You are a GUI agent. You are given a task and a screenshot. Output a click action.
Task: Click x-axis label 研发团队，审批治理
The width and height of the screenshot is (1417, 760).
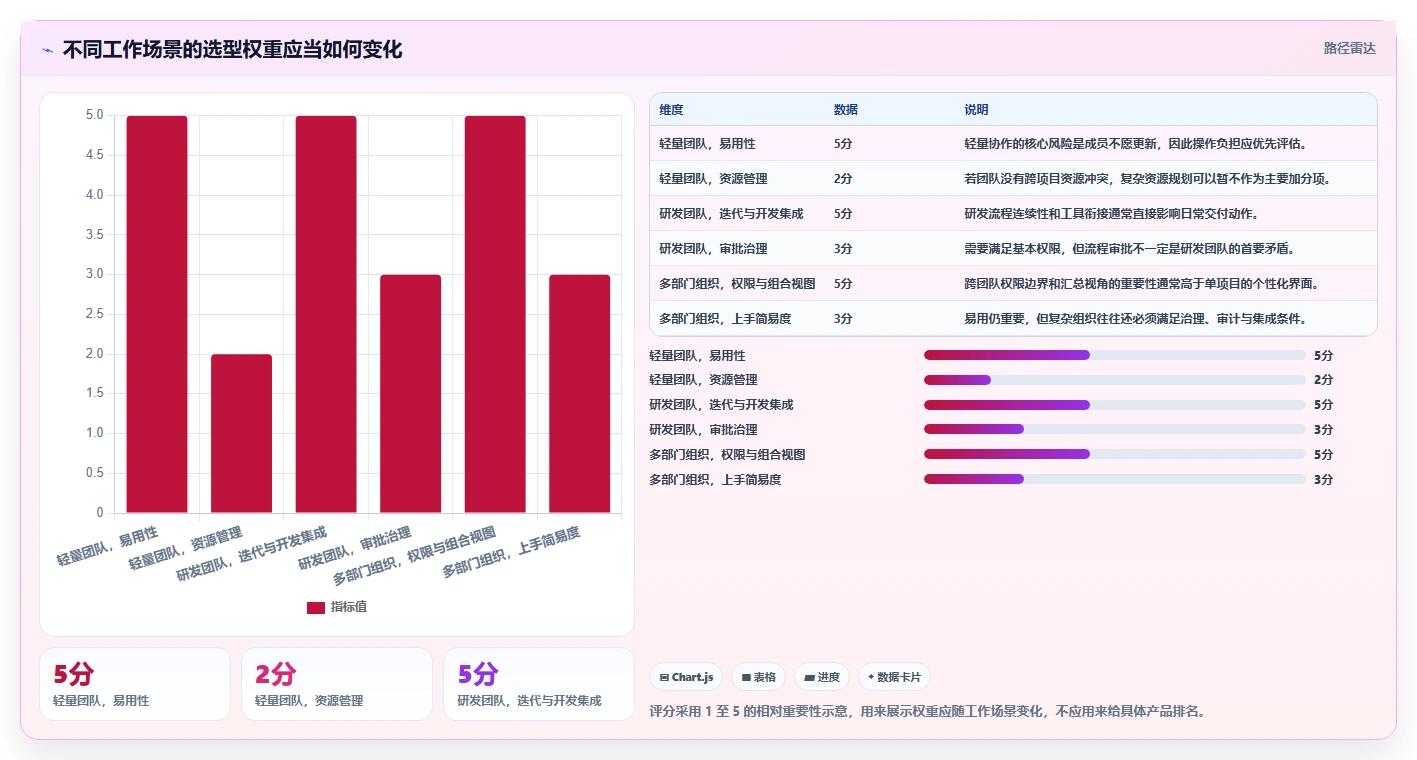pyautogui.click(x=355, y=548)
